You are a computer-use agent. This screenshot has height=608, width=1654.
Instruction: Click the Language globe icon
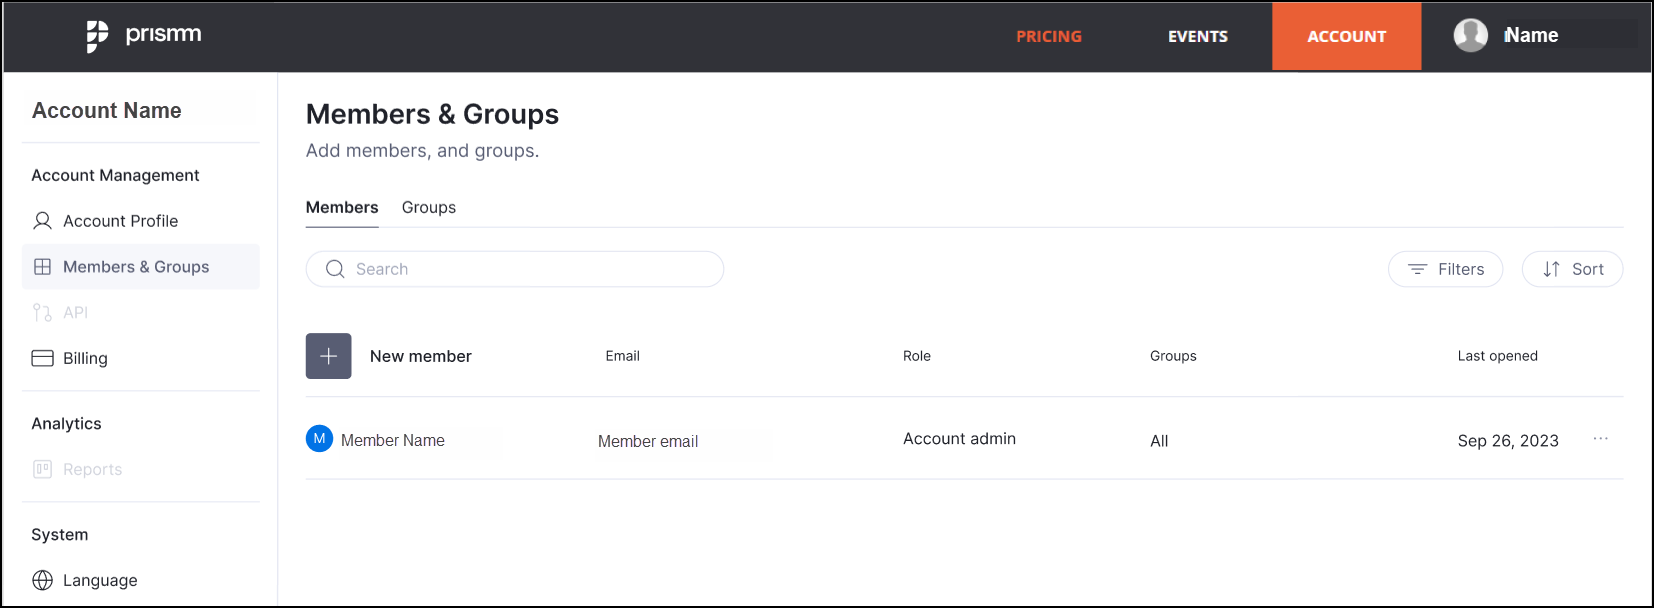tap(42, 580)
